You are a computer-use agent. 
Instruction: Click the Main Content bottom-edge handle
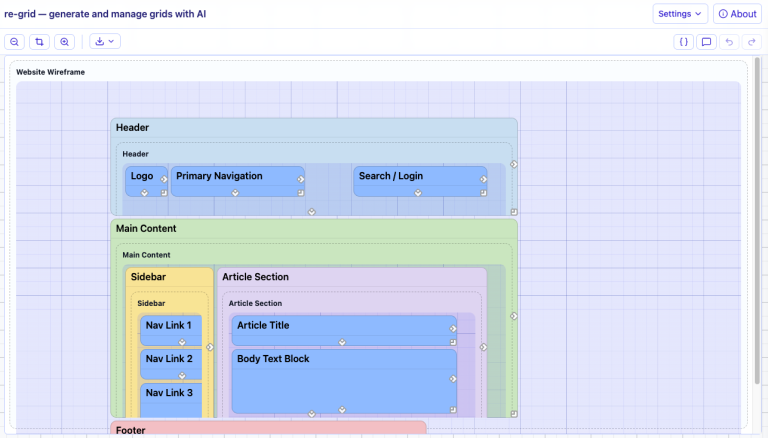pyautogui.click(x=312, y=414)
